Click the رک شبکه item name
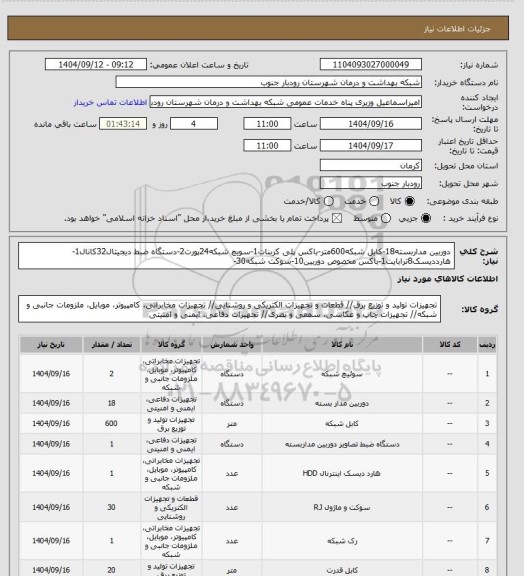The height and width of the screenshot is (576, 524). click(342, 541)
